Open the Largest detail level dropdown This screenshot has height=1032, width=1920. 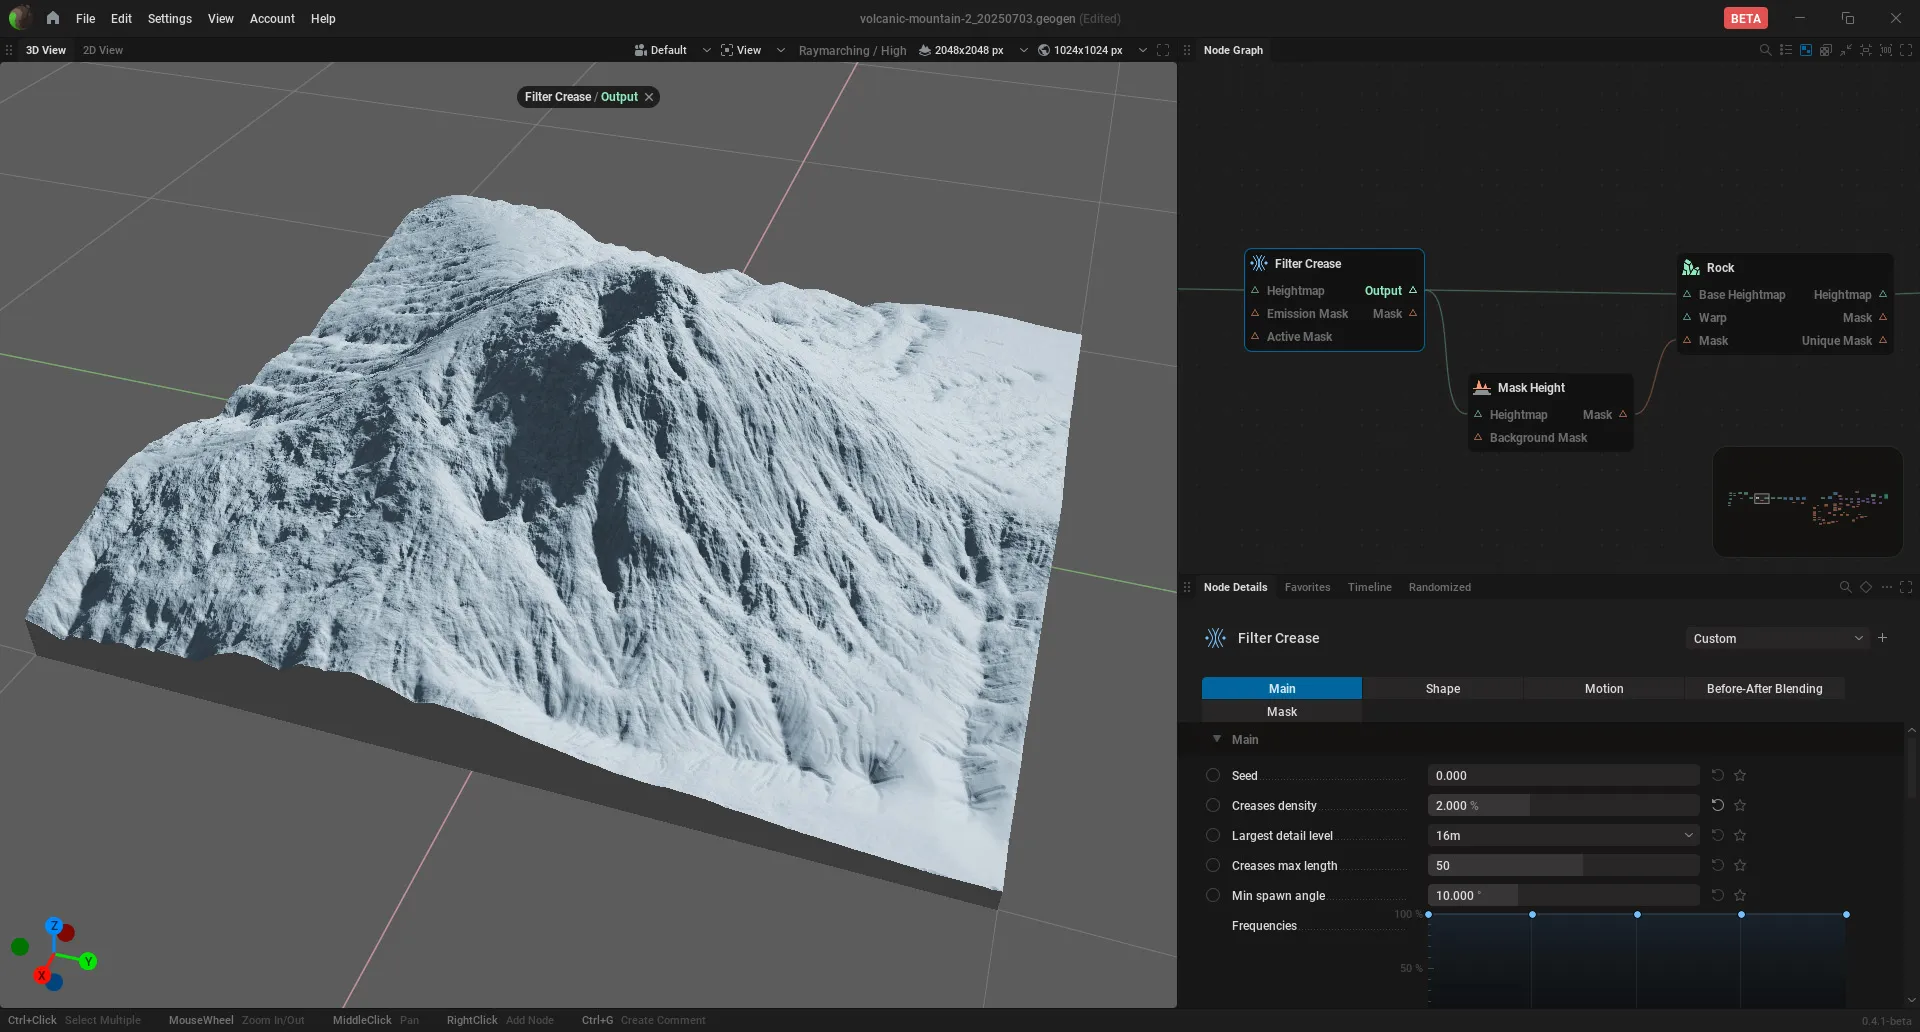1563,835
